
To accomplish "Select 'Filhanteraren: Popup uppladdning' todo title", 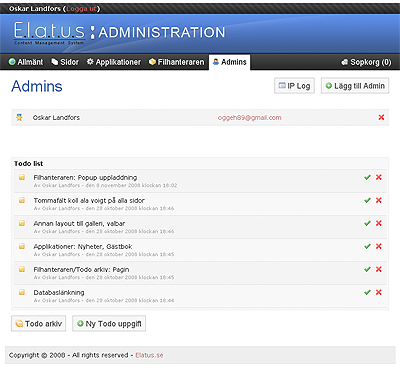I will 85,178.
